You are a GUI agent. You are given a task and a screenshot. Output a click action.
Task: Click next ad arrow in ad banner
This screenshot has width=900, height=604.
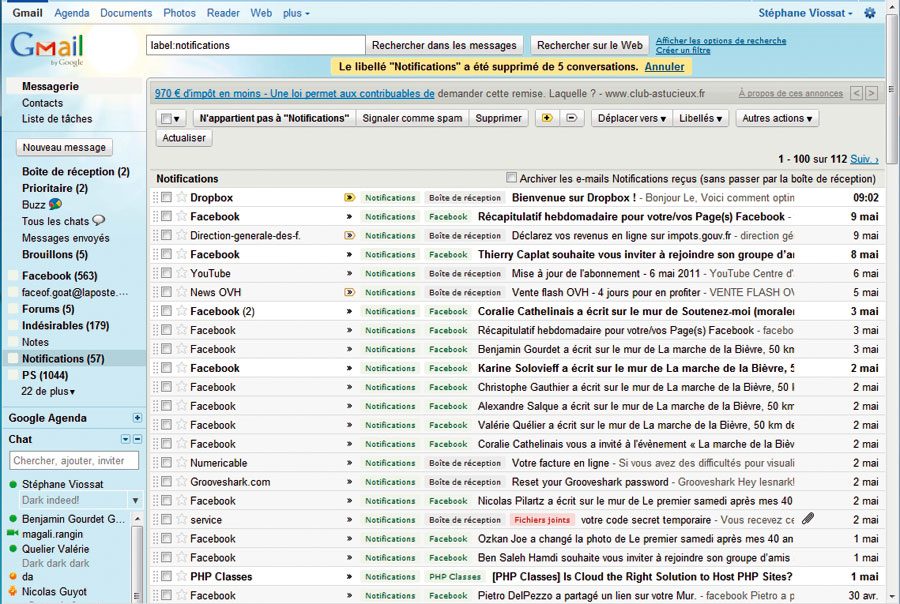tap(871, 93)
